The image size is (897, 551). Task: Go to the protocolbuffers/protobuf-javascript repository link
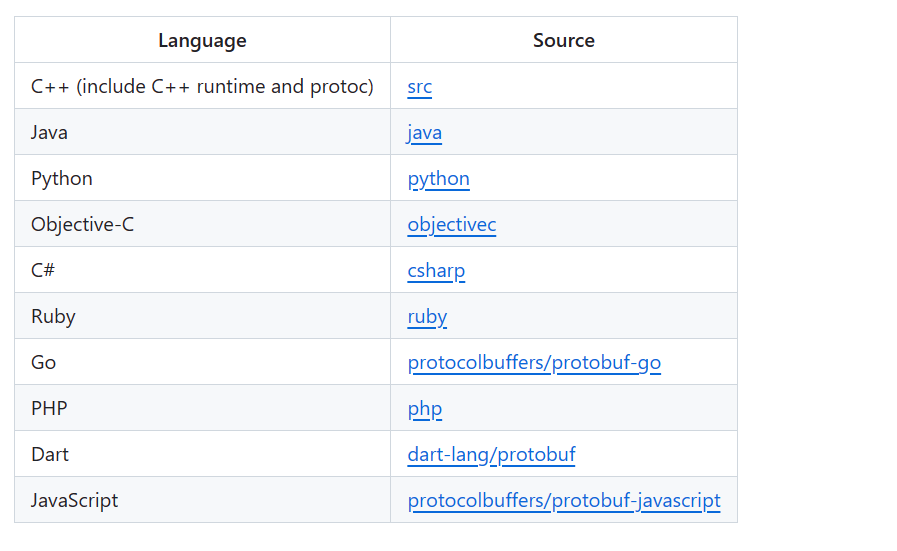pos(563,501)
